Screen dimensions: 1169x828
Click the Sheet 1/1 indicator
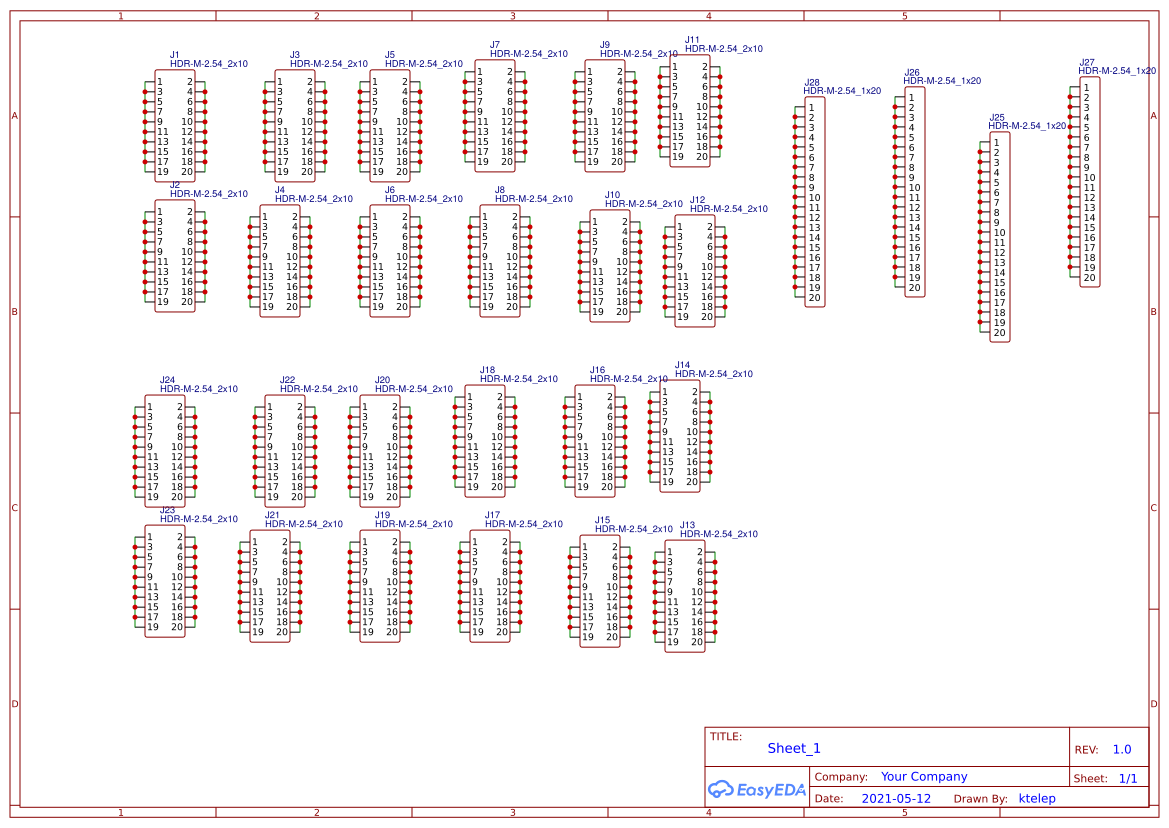pos(1129,777)
